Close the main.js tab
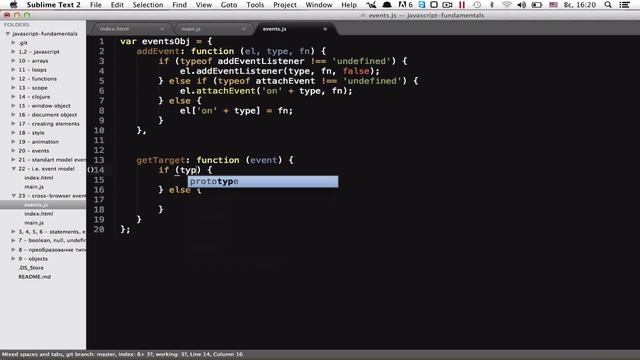 pyautogui.click(x=244, y=29)
